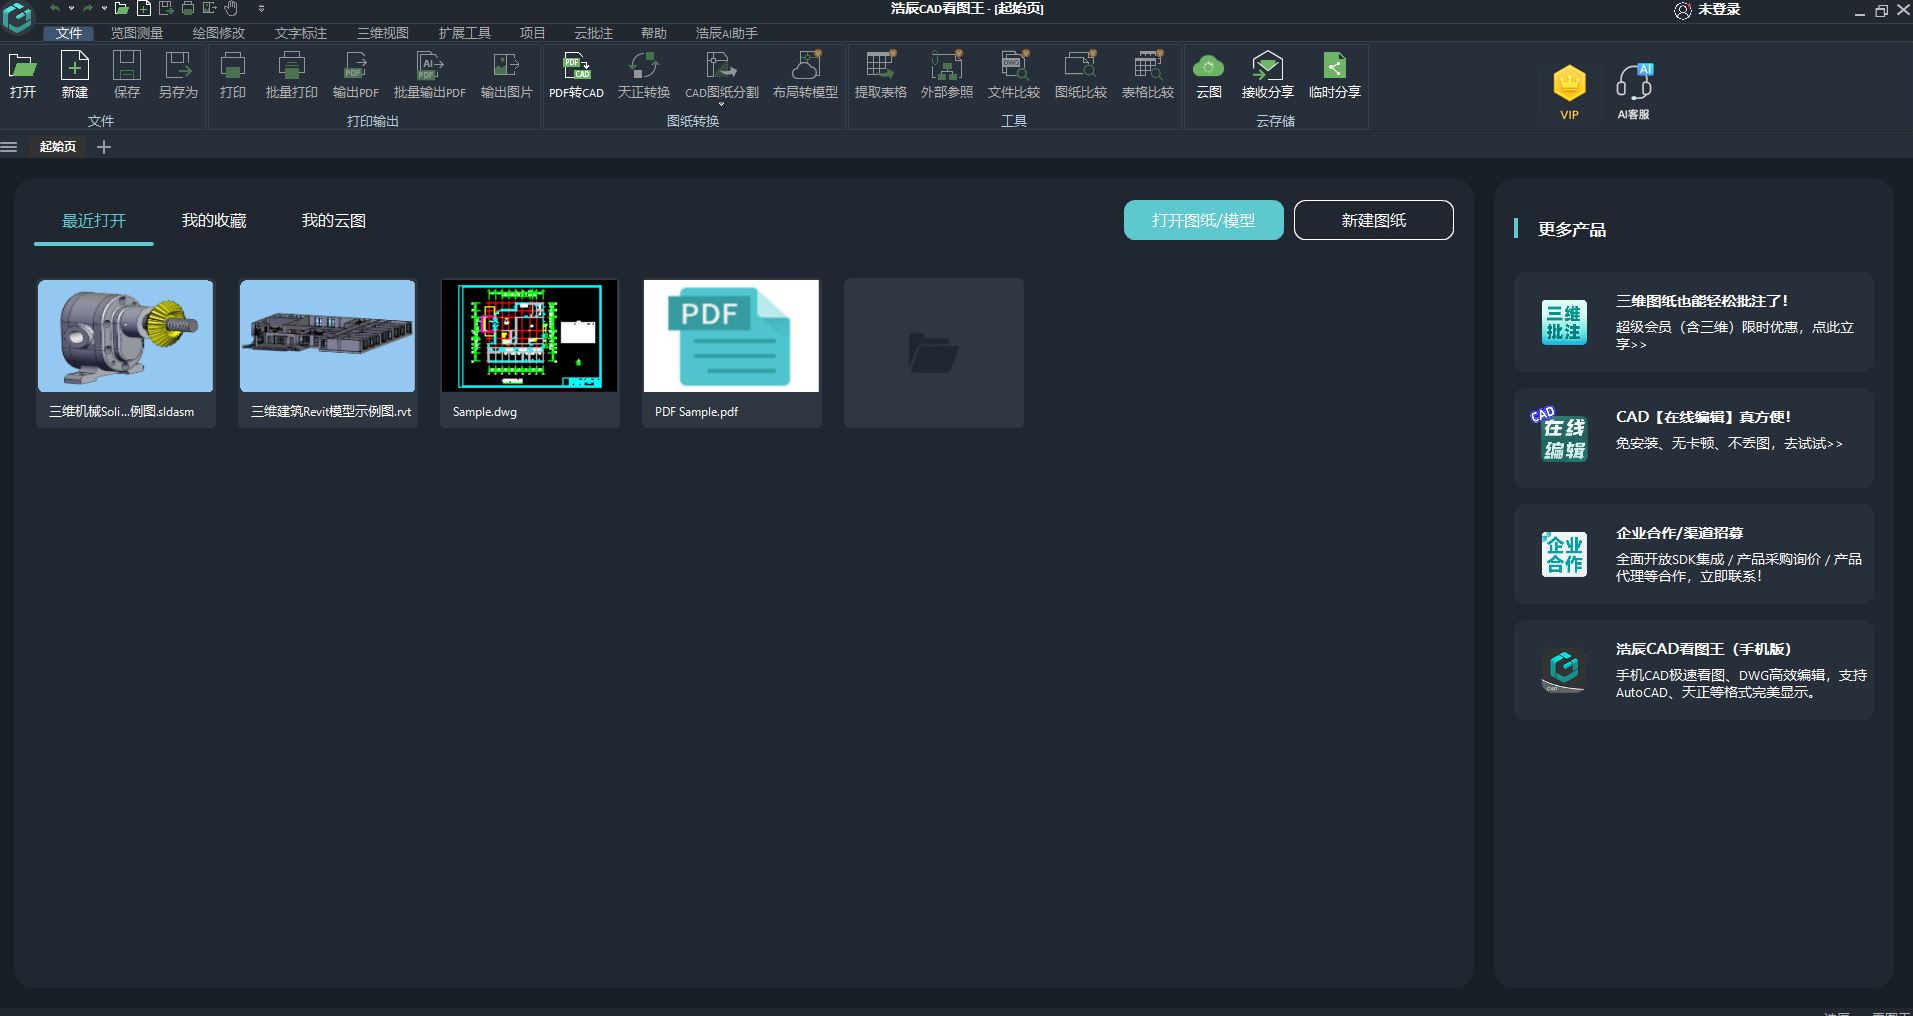
Task: Open the 云图 cloud drawings icon
Action: click(x=1209, y=75)
